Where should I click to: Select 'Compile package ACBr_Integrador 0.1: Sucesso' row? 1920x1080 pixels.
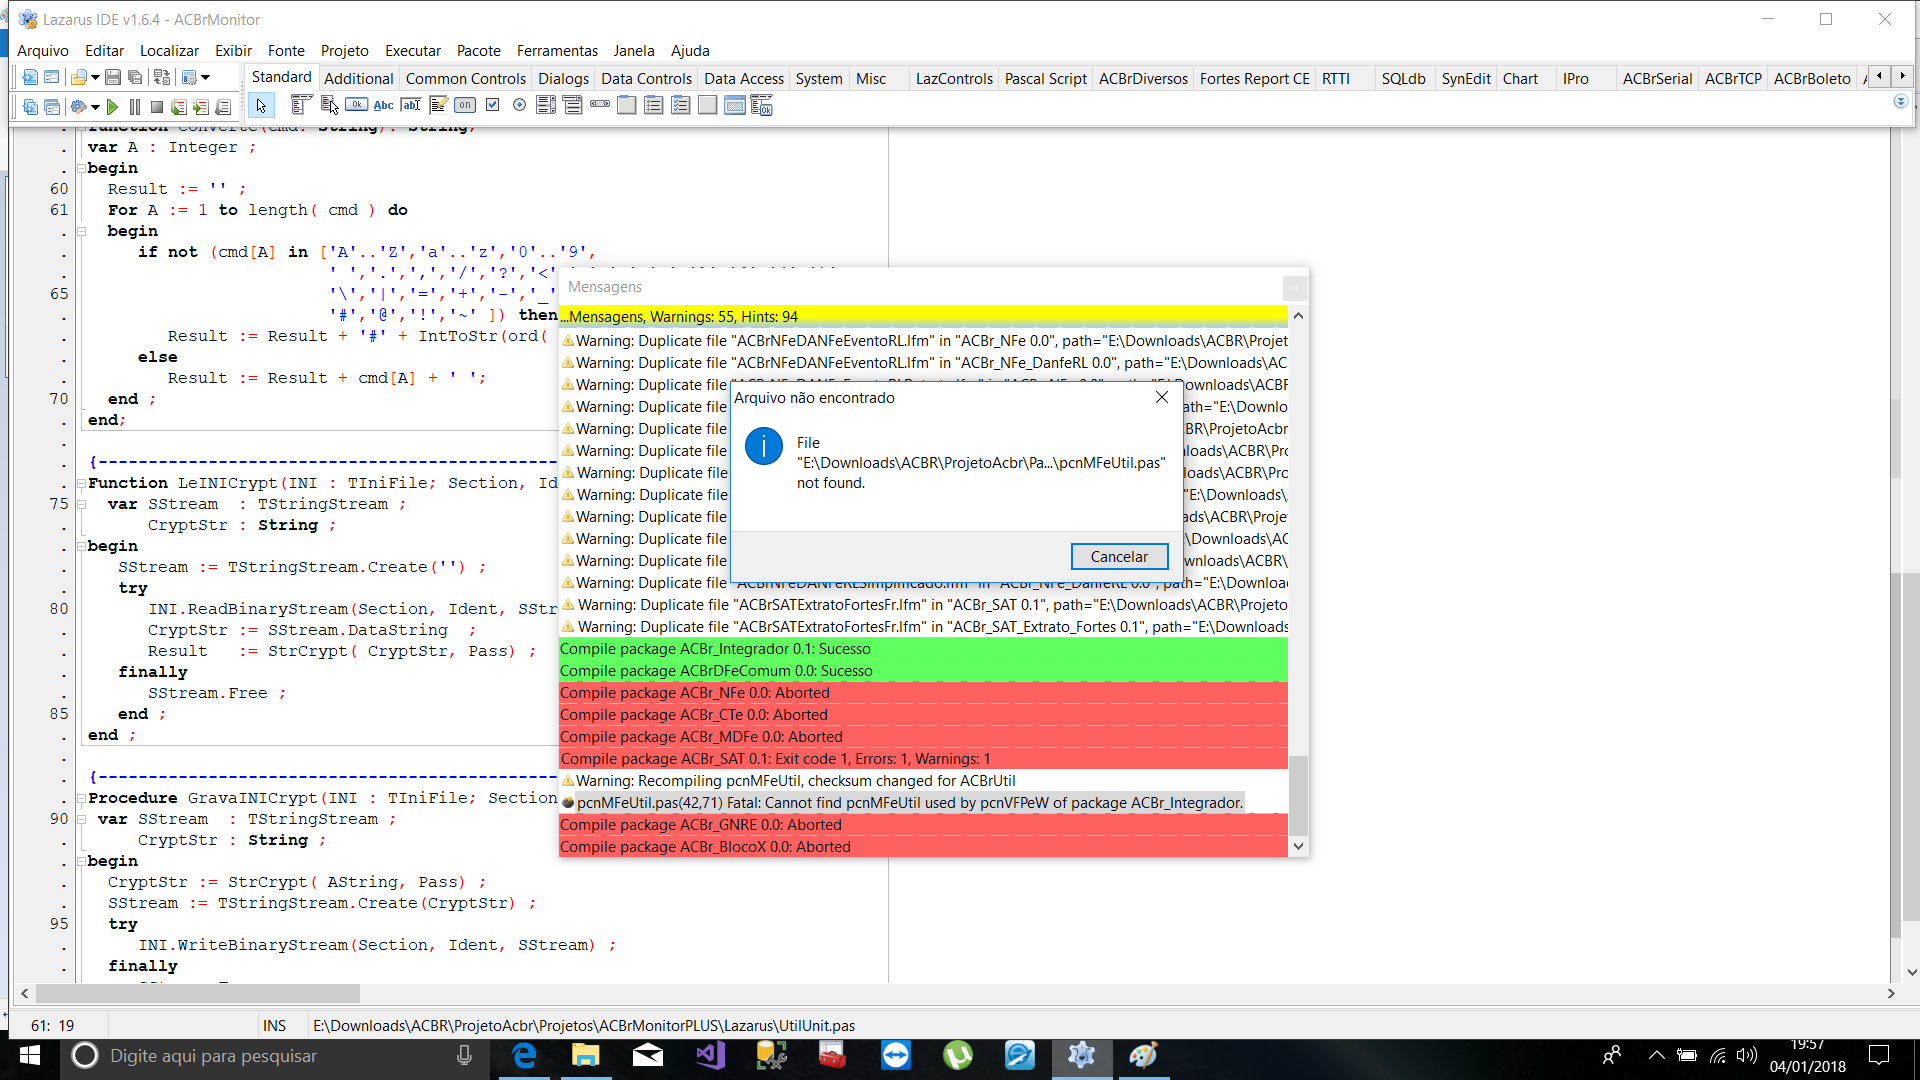[923, 649]
